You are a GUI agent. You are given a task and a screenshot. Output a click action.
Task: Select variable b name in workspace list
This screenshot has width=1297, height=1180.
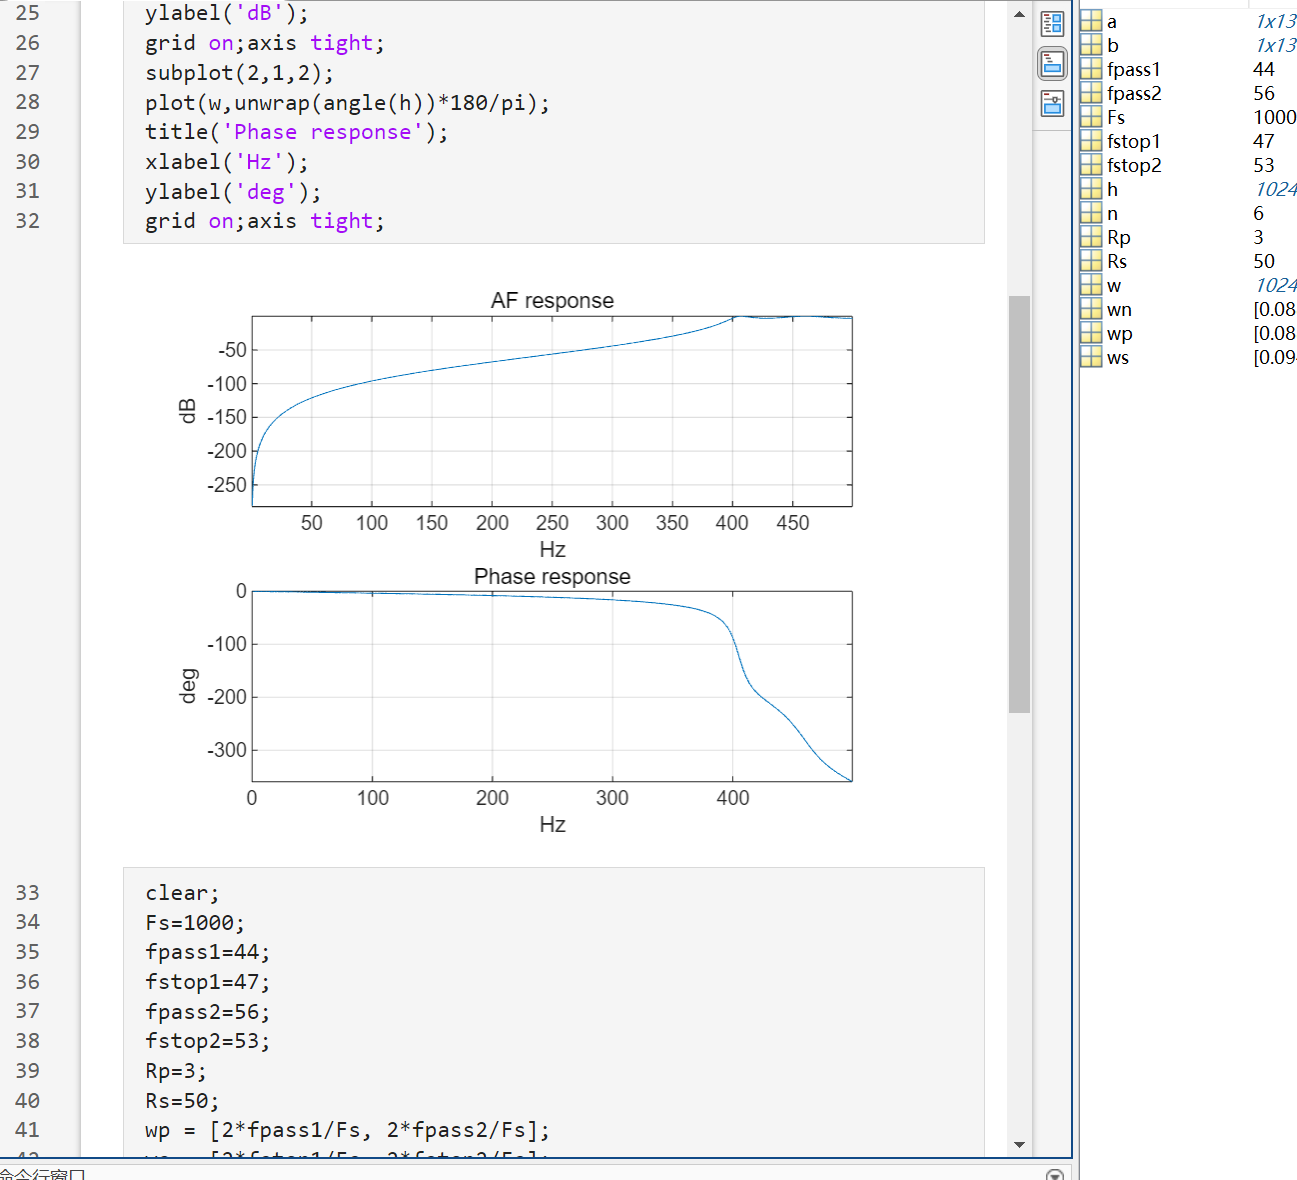(1113, 45)
